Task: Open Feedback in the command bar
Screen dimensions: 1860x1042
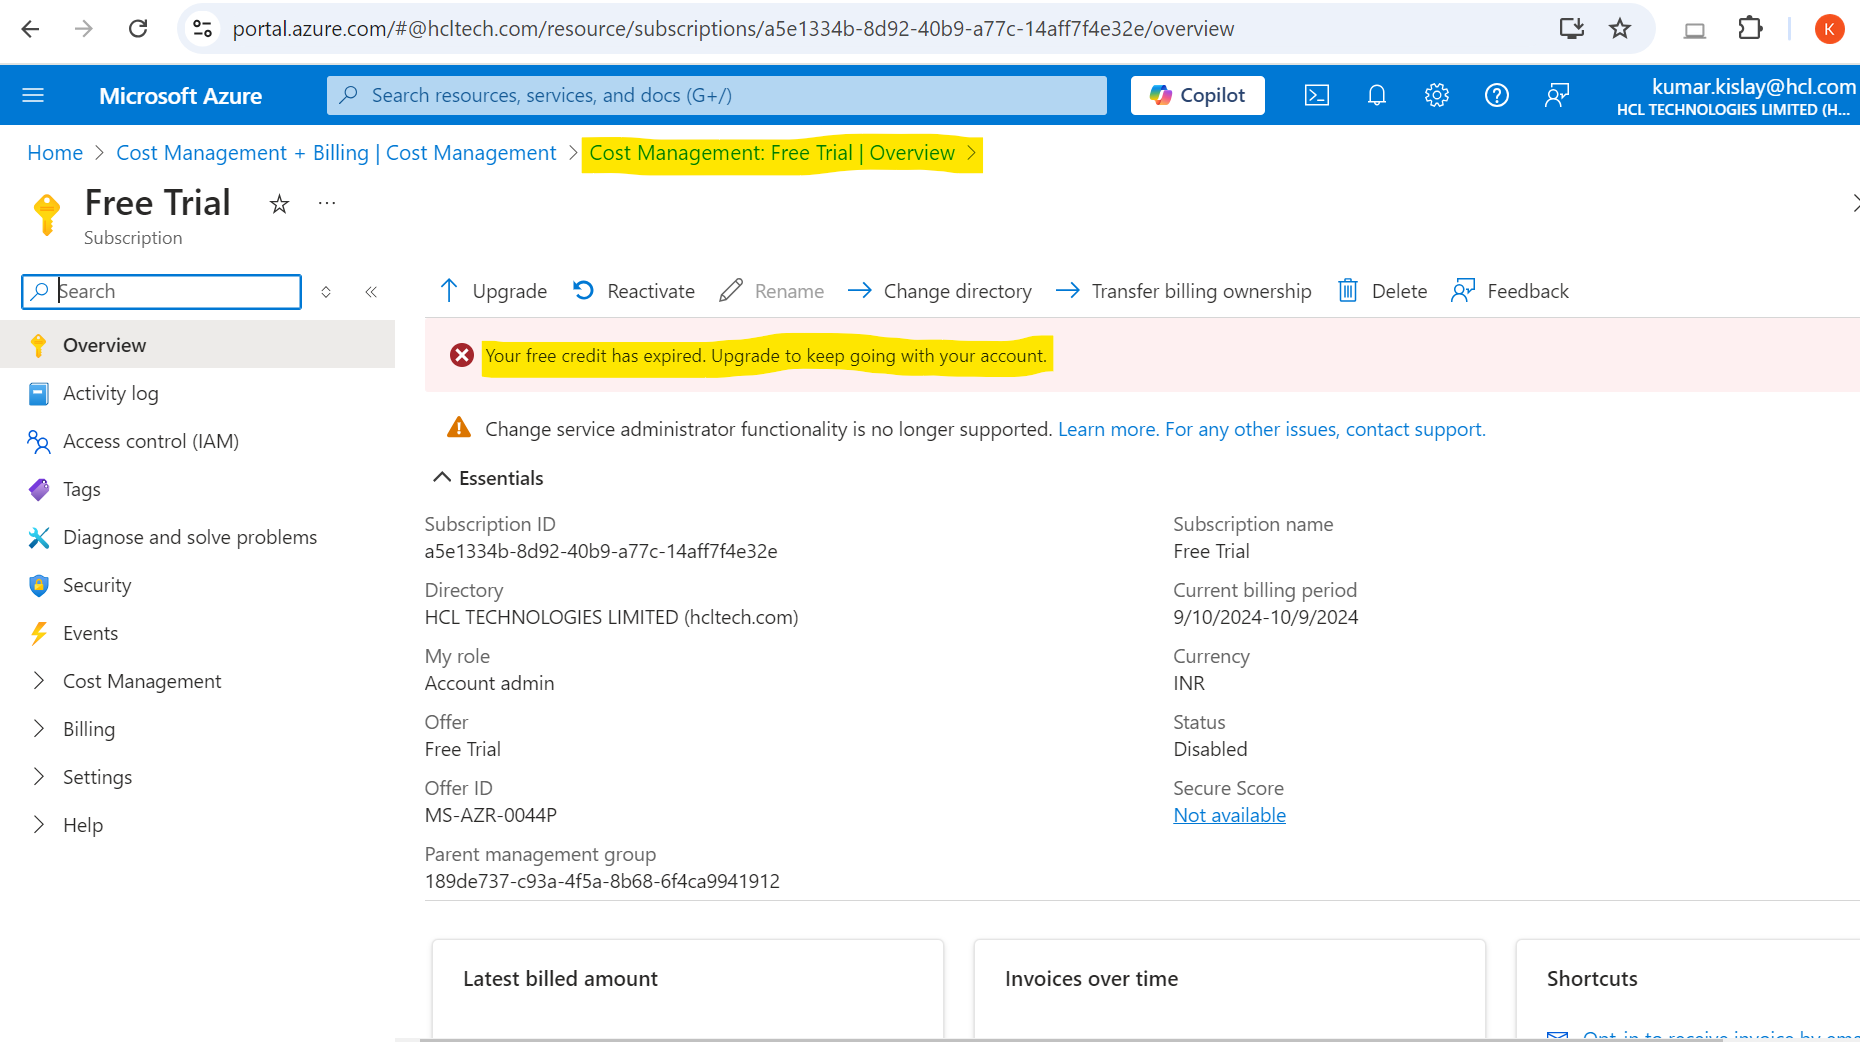Action: coord(1510,291)
